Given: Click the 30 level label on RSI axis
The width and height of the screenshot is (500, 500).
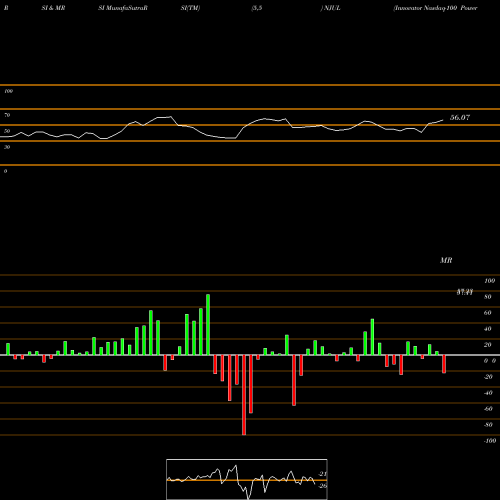Looking at the screenshot, I should (x=7, y=147).
